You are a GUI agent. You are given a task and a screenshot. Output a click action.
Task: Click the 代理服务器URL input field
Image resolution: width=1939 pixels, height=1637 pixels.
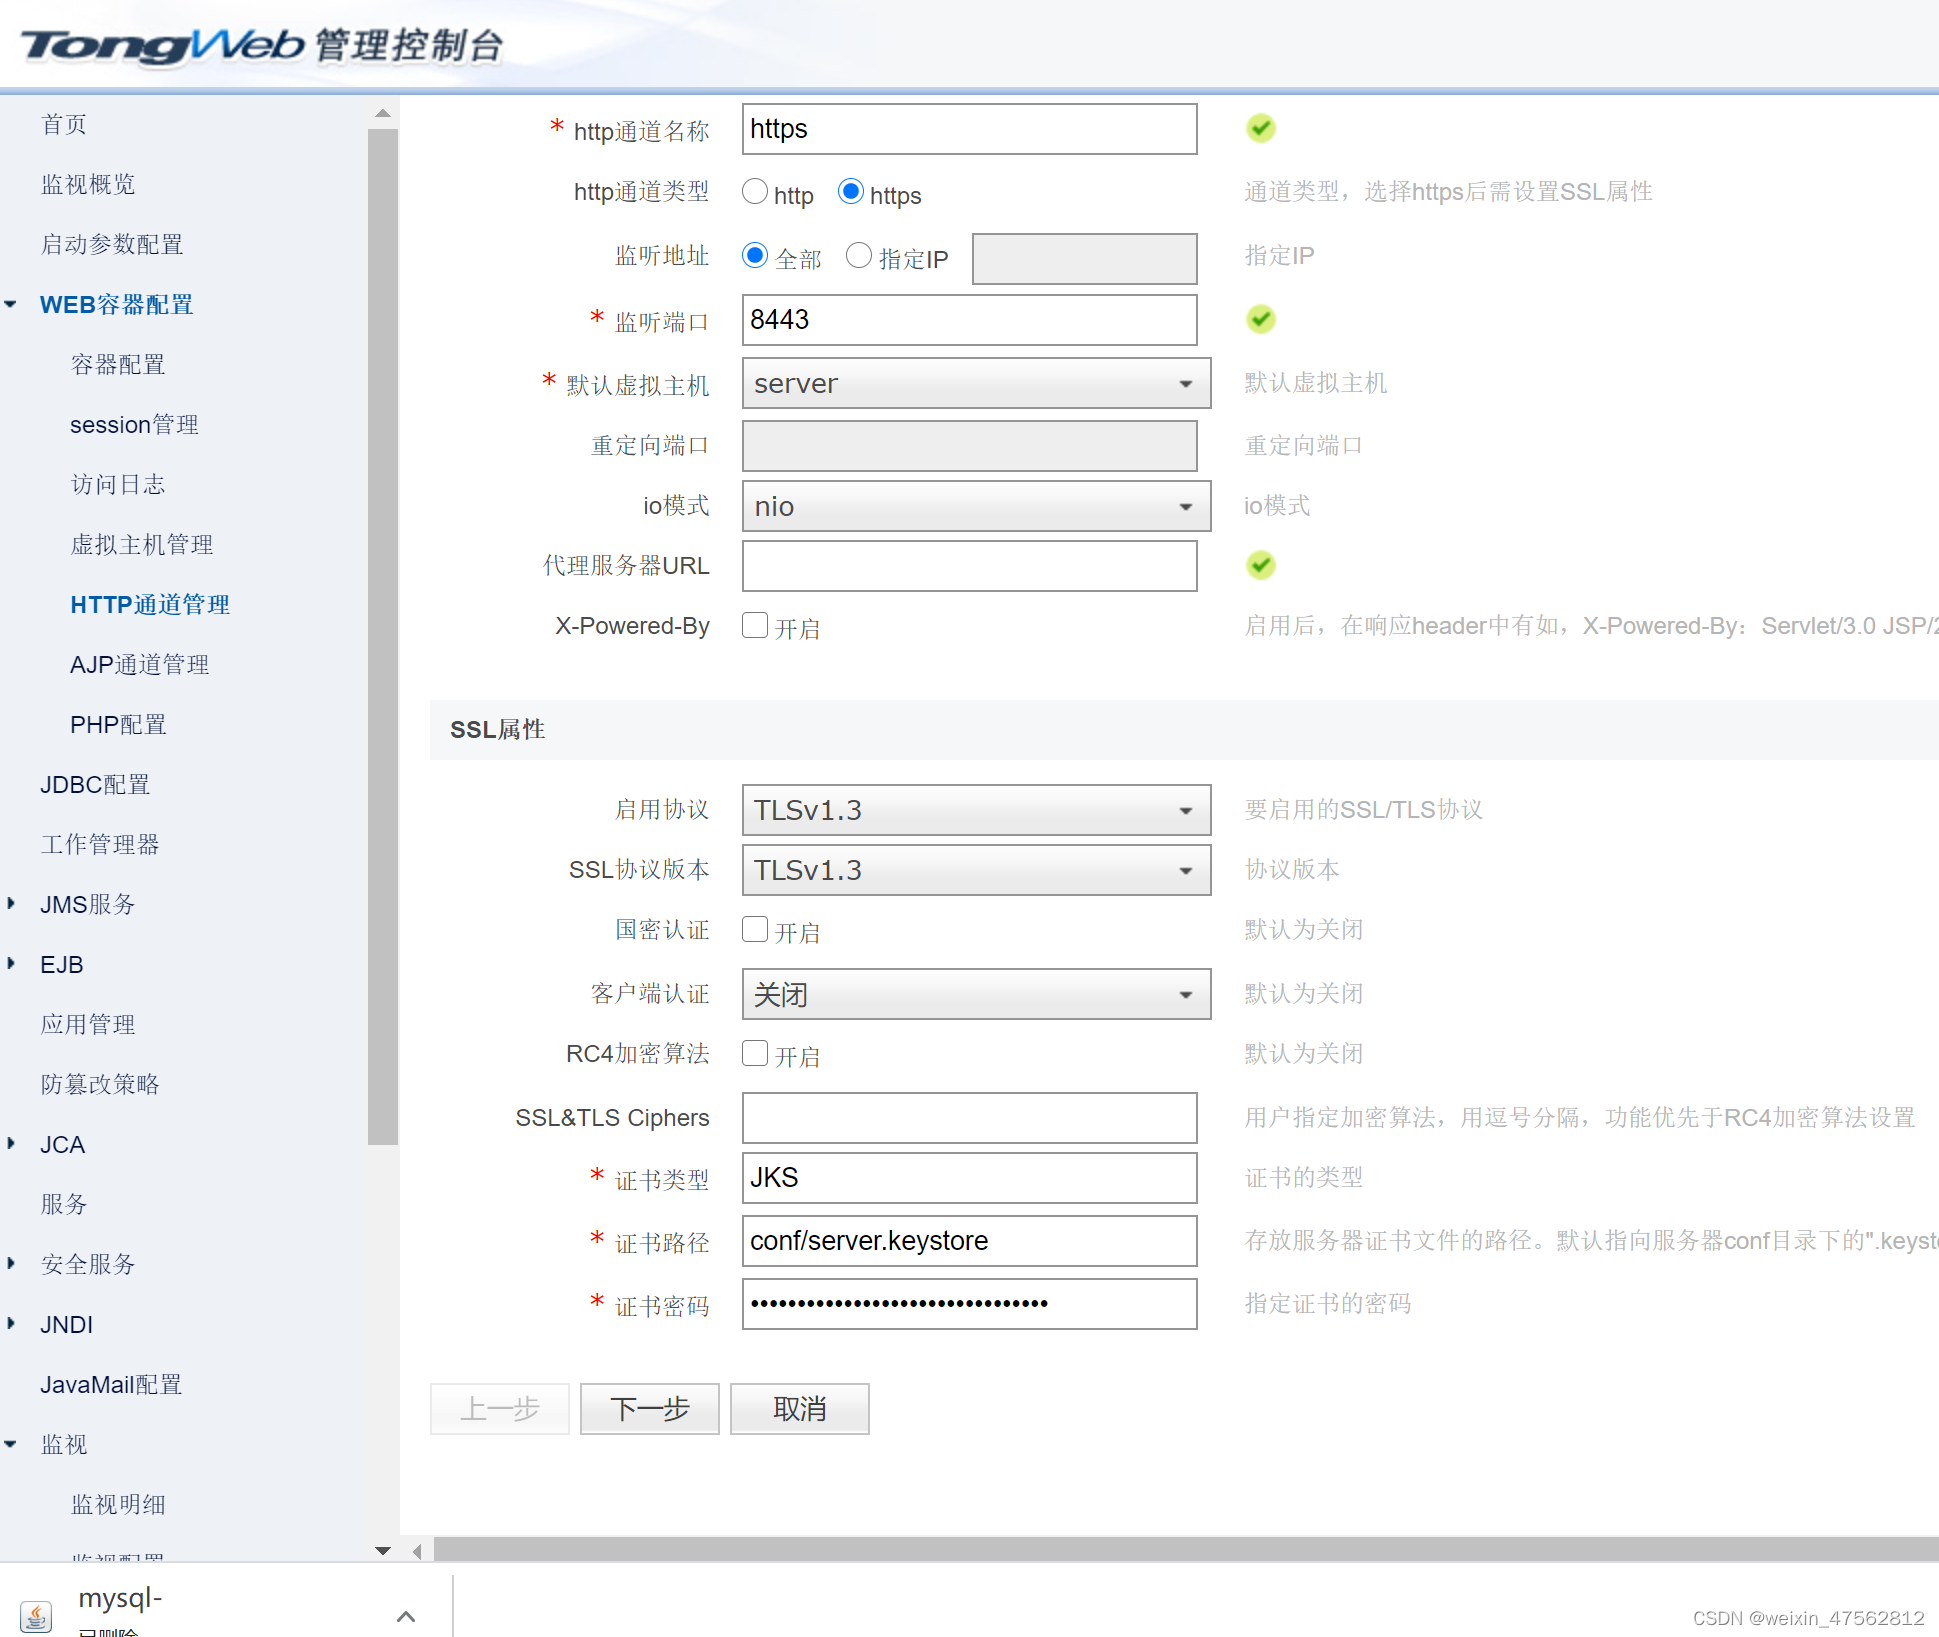click(970, 566)
